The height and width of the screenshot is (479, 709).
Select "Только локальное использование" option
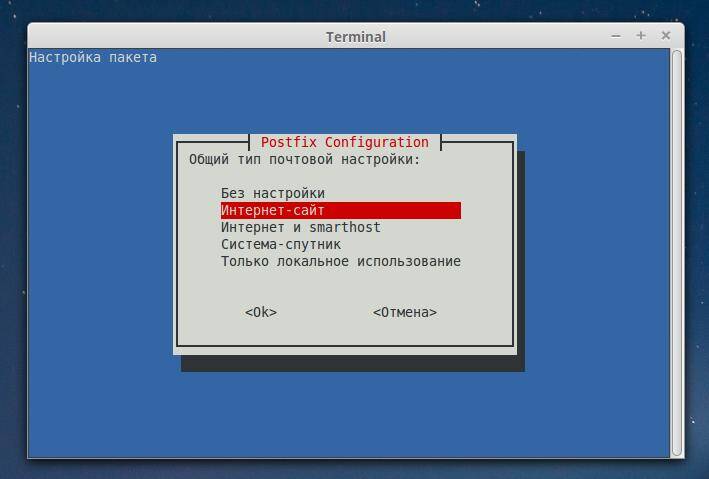(x=341, y=261)
